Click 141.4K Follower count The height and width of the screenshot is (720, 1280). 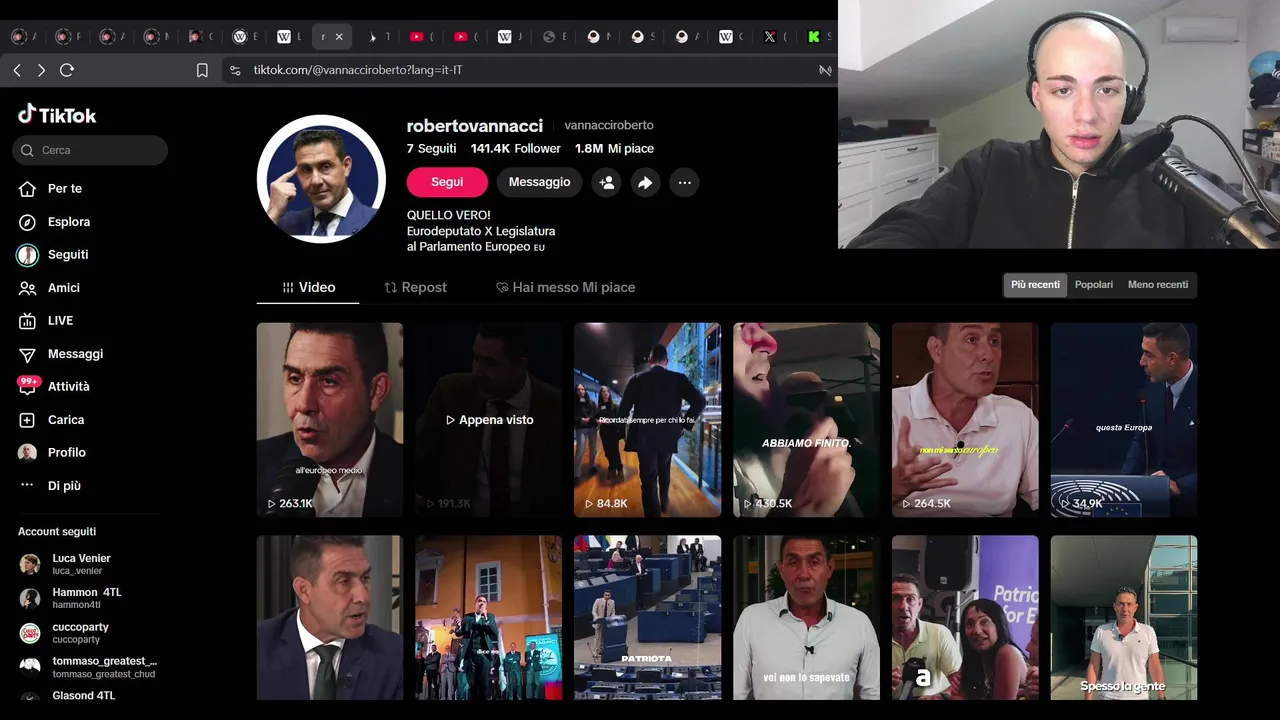pos(516,148)
